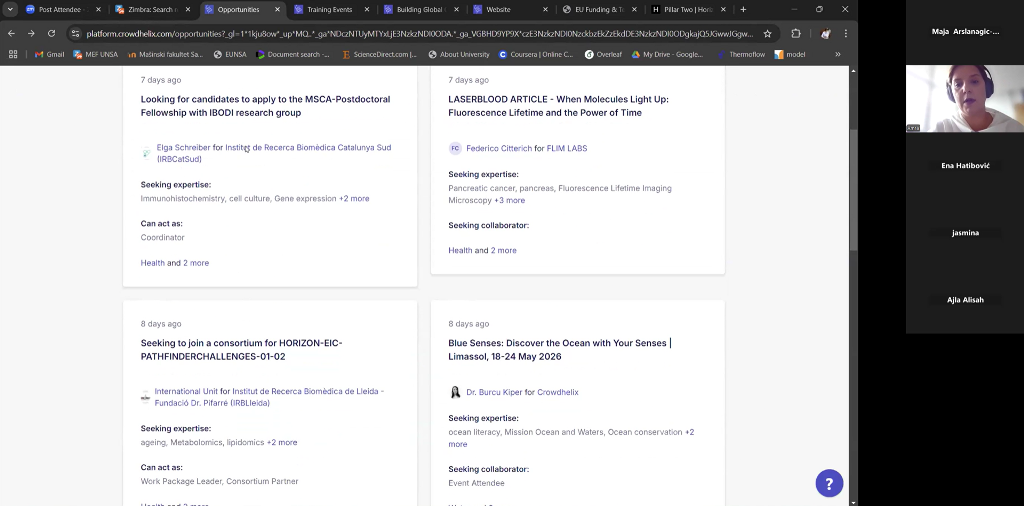Viewport: 1024px width, 506px height.
Task: Click the page vertical scrollbar thumb
Action: [x=853, y=189]
